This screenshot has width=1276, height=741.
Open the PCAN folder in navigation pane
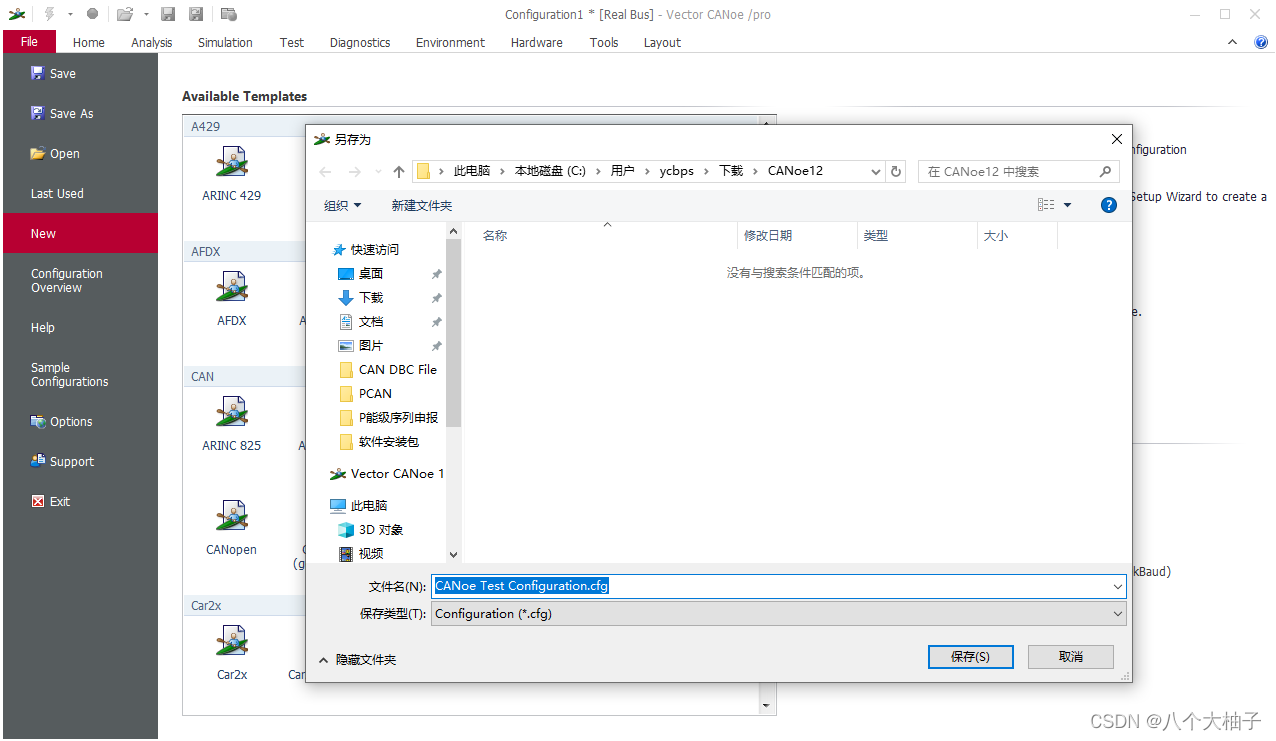[x=375, y=393]
